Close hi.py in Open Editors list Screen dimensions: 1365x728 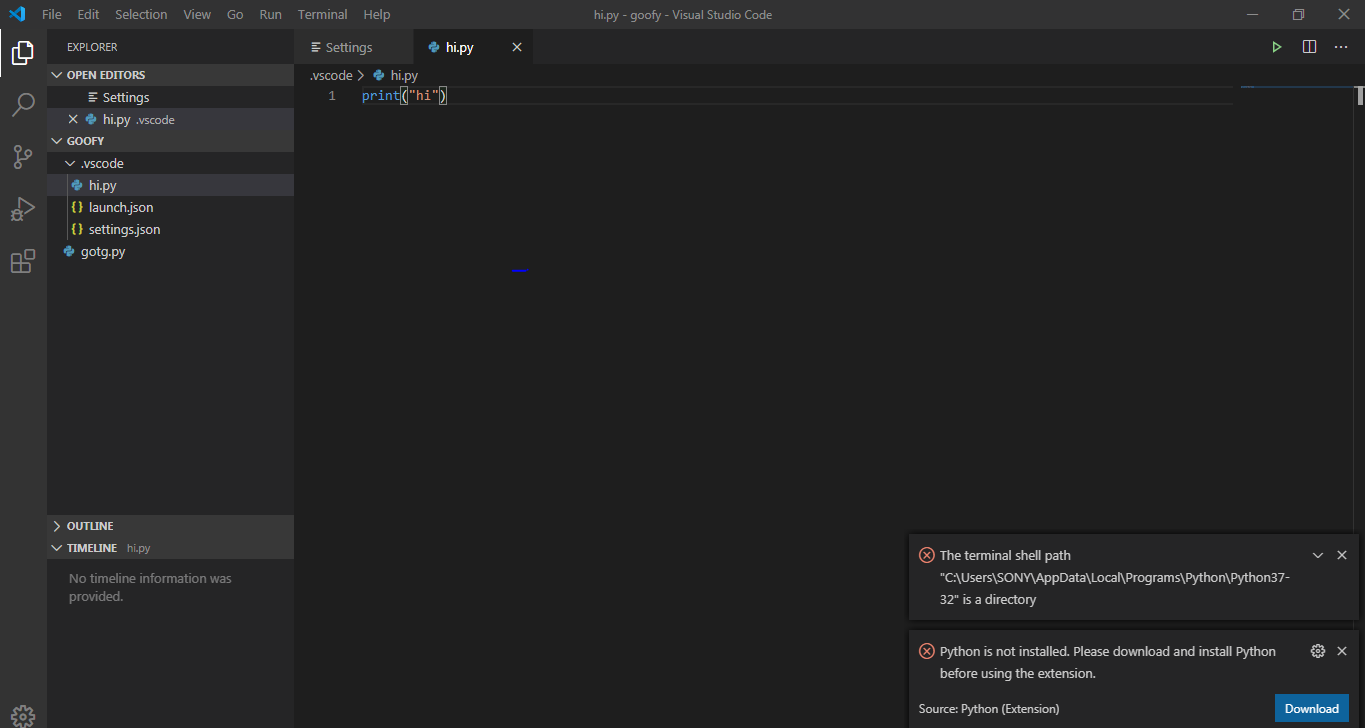click(x=73, y=119)
